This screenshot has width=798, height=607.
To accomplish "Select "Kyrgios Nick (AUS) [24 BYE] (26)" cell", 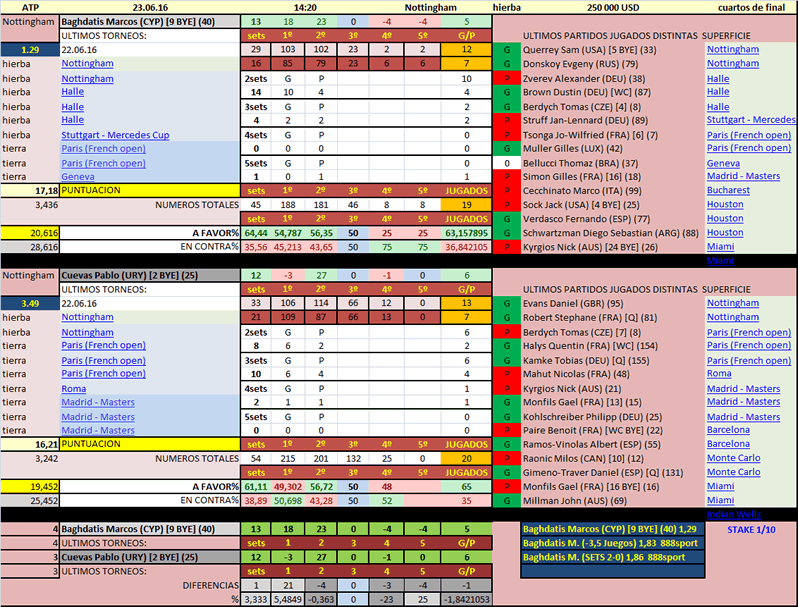I will tap(613, 247).
